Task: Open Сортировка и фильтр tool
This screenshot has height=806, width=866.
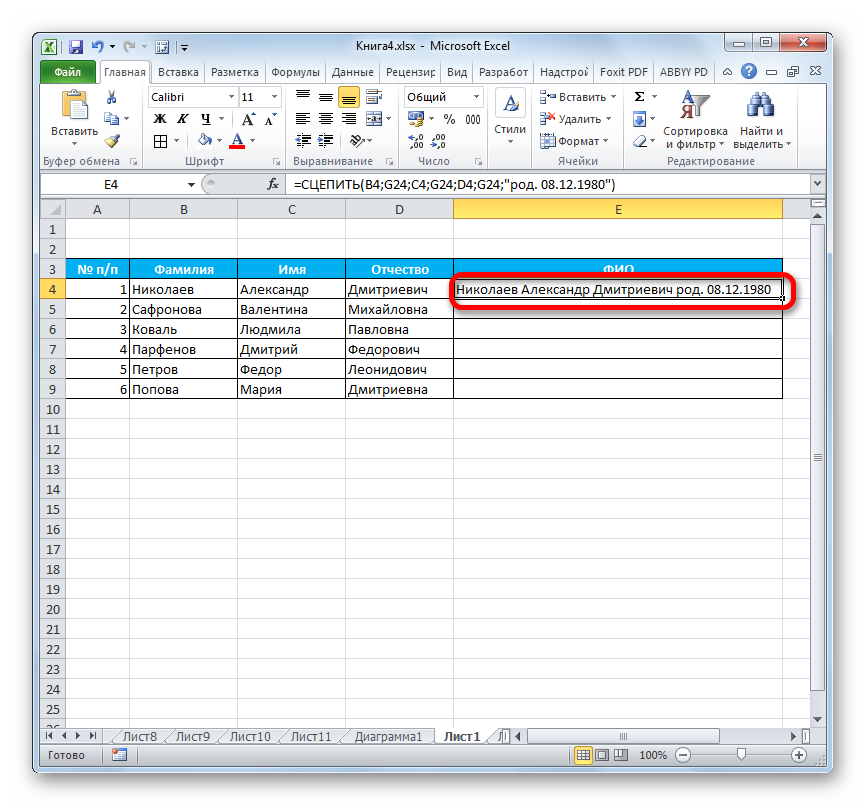Action: click(x=694, y=120)
